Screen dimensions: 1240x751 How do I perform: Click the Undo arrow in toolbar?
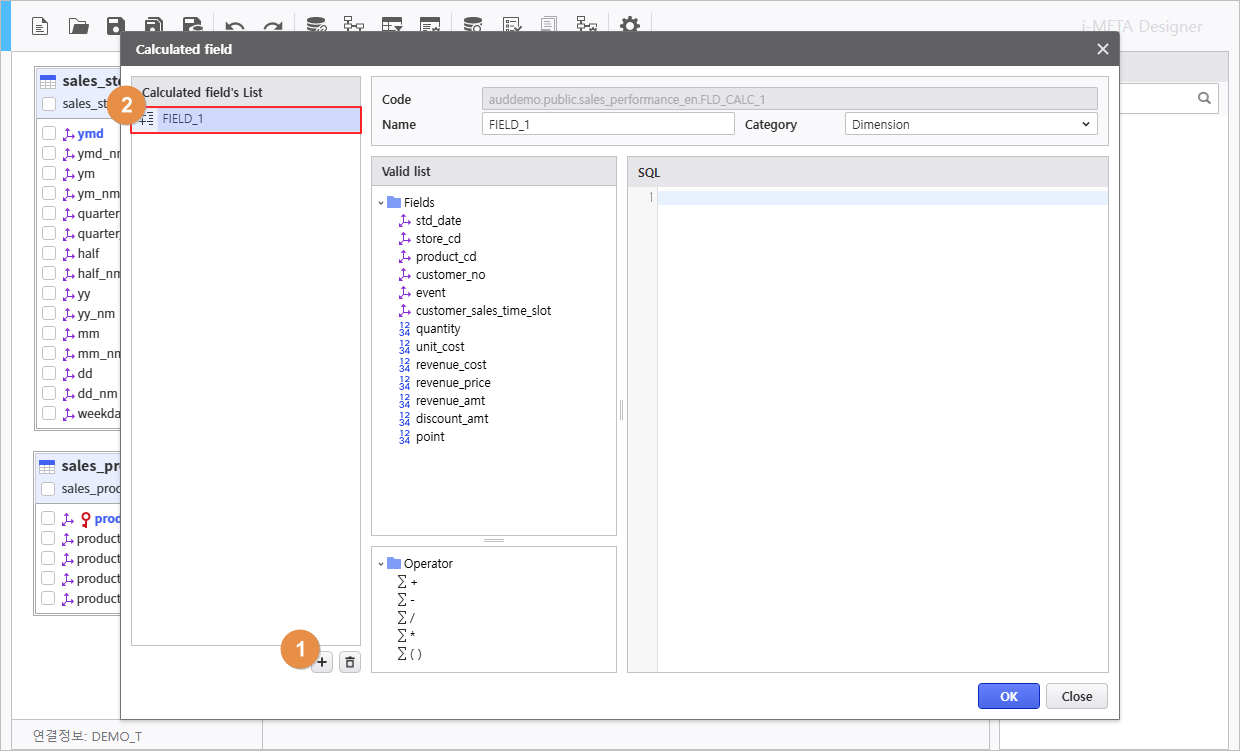(x=235, y=27)
